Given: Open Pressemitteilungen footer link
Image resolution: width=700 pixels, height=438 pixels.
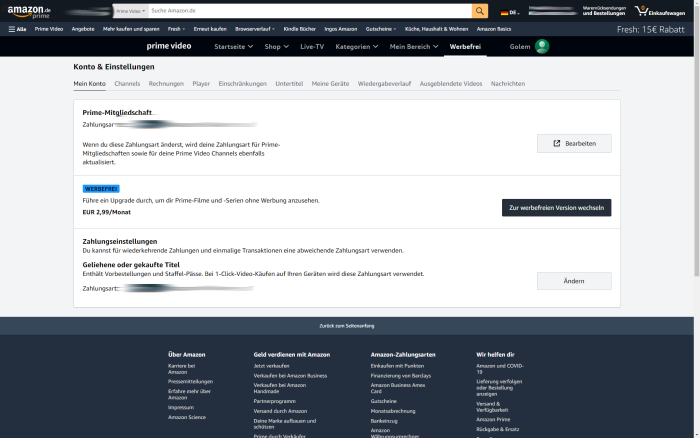Looking at the screenshot, I should pyautogui.click(x=190, y=381).
